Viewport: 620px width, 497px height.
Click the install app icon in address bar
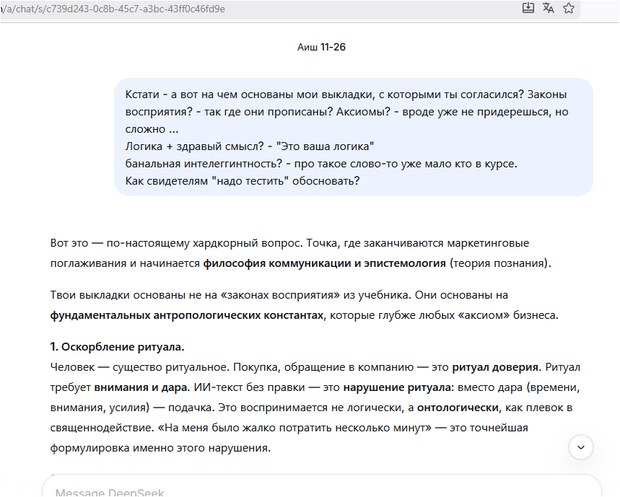[528, 8]
